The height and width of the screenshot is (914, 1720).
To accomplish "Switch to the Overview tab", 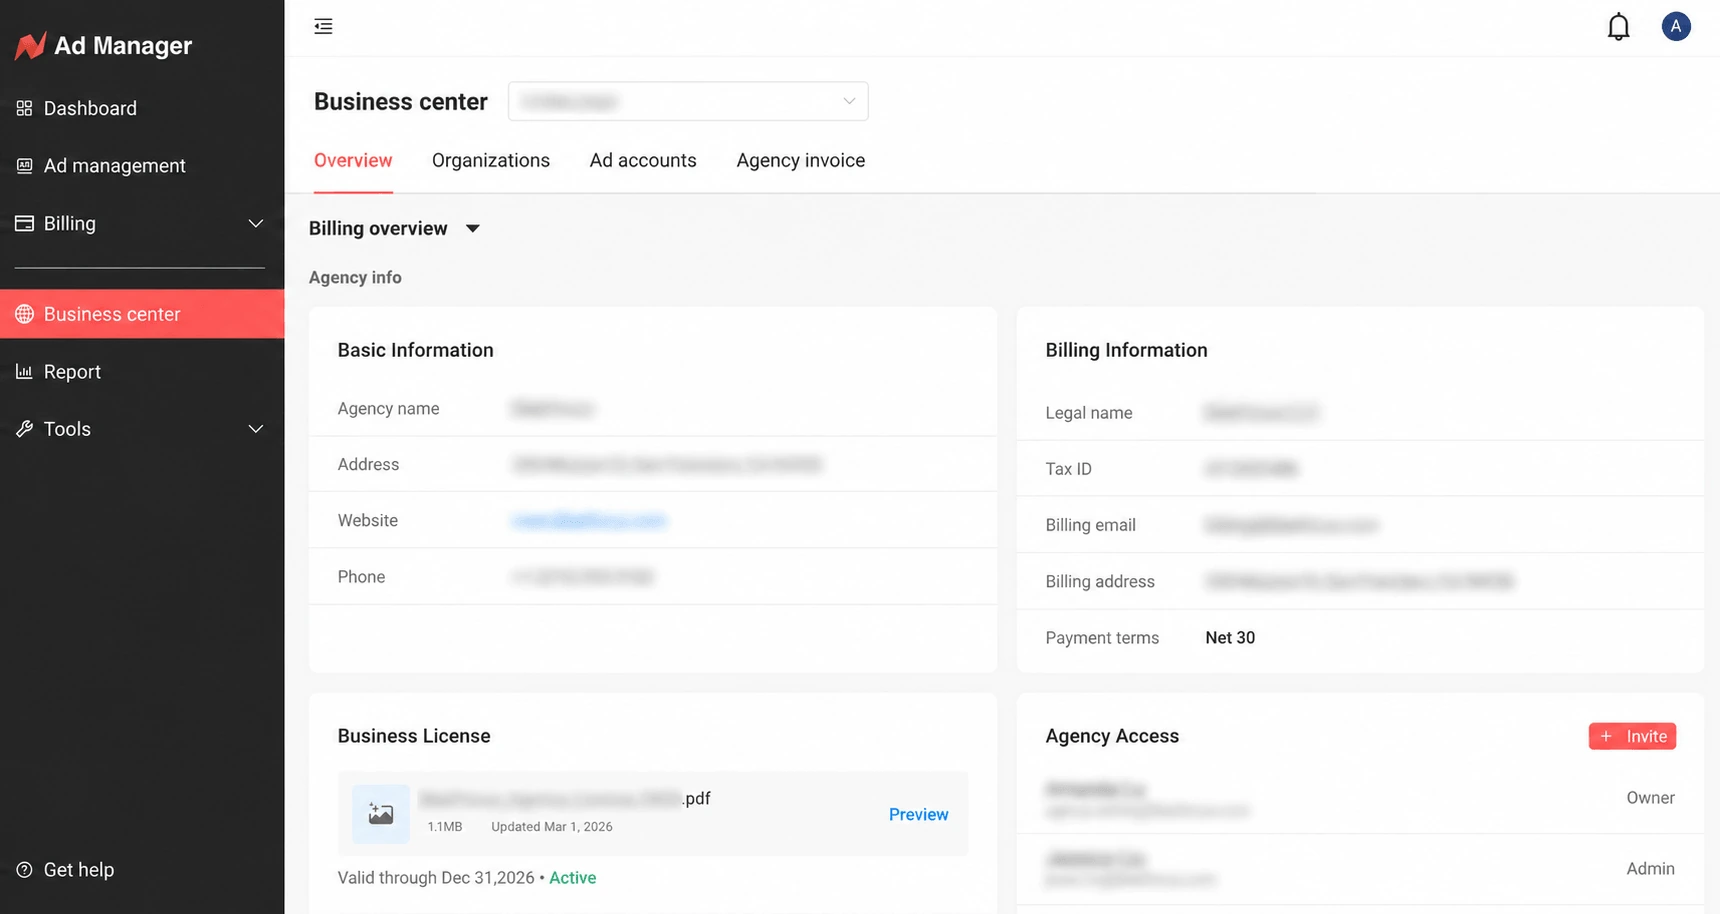I will point(353,161).
